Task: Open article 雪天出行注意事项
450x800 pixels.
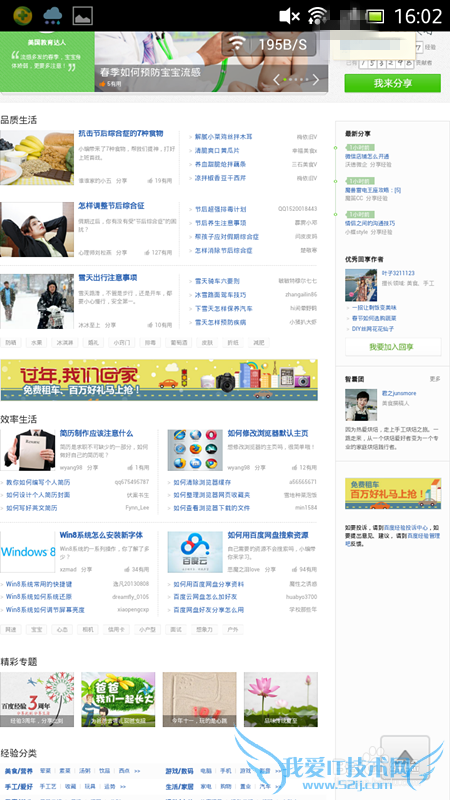Action: [108, 278]
